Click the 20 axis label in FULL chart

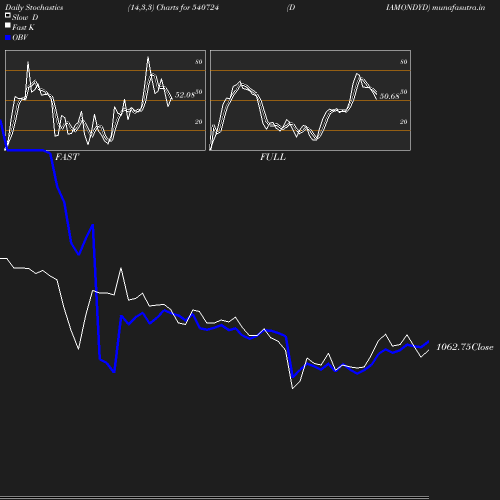(403, 122)
